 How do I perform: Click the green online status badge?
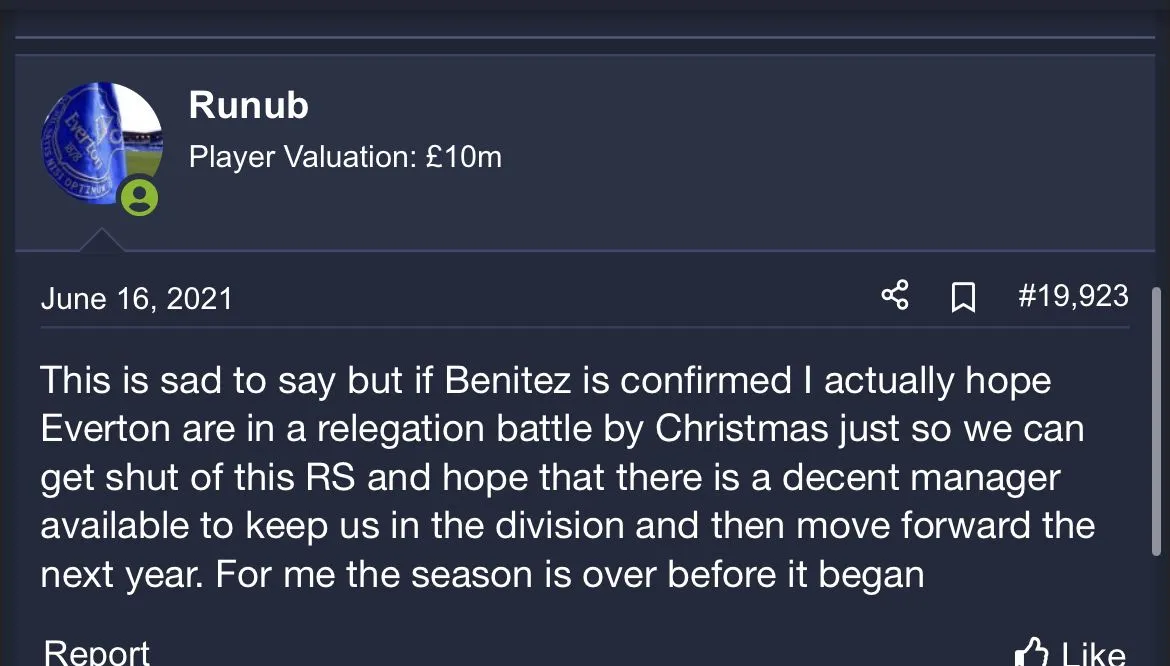(140, 196)
